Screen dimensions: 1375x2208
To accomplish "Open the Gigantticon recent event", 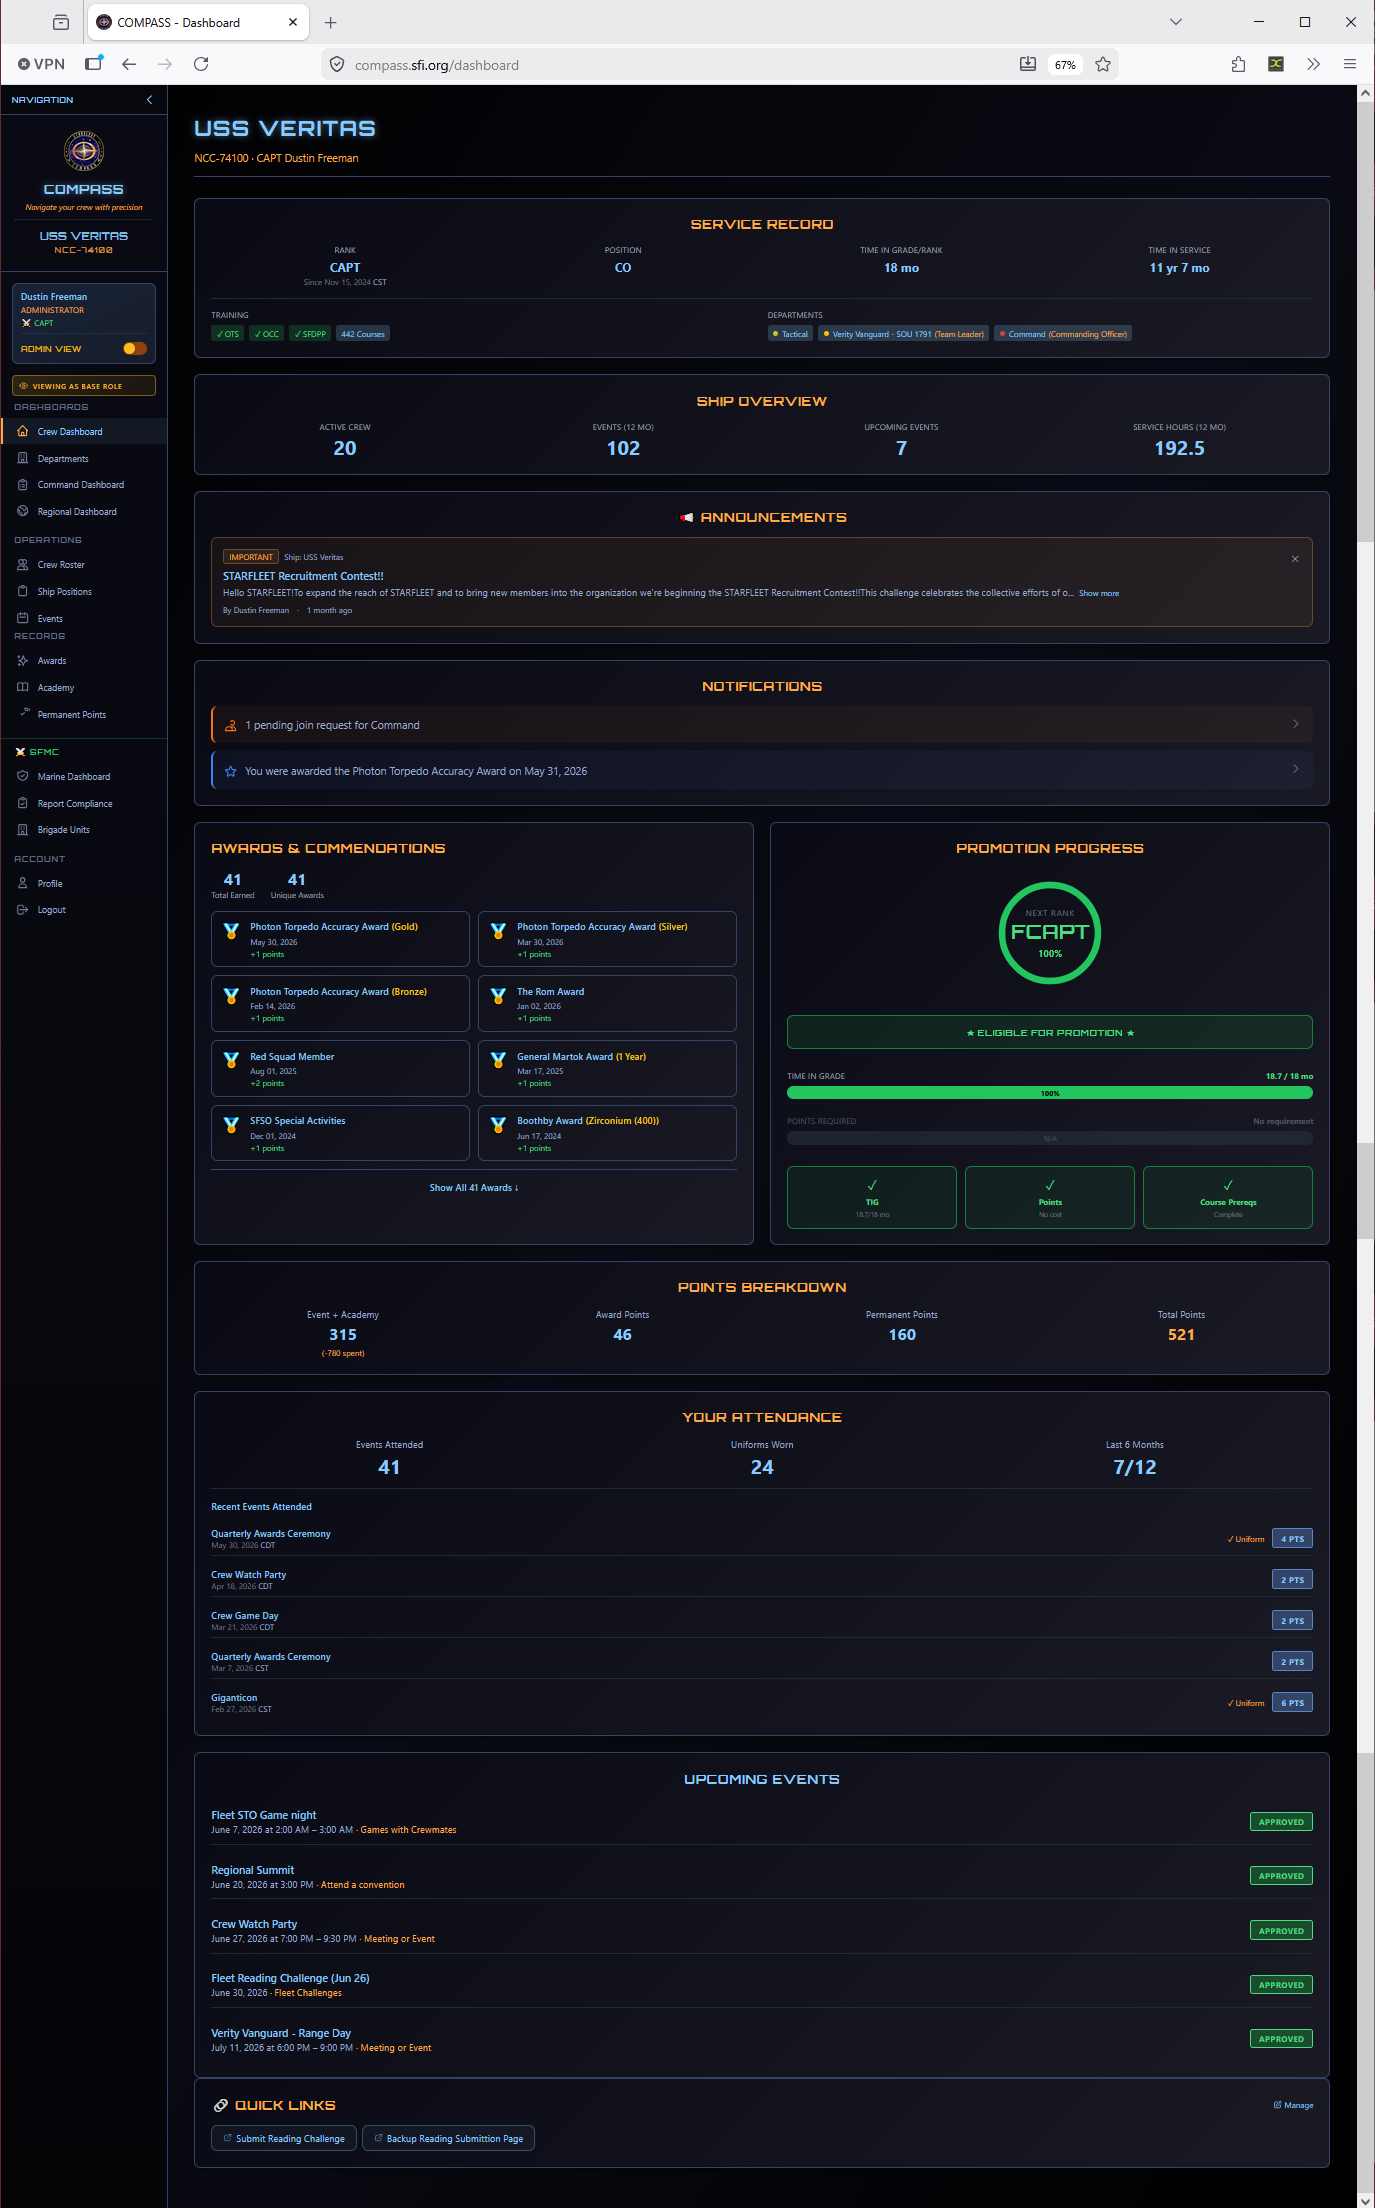I will pos(234,1698).
